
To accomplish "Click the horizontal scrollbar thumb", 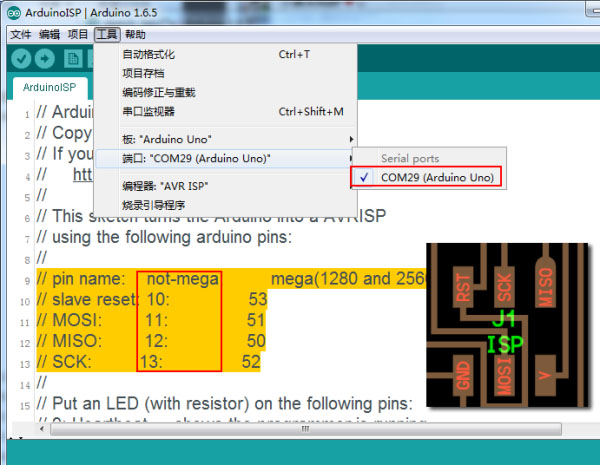I will pos(306,429).
